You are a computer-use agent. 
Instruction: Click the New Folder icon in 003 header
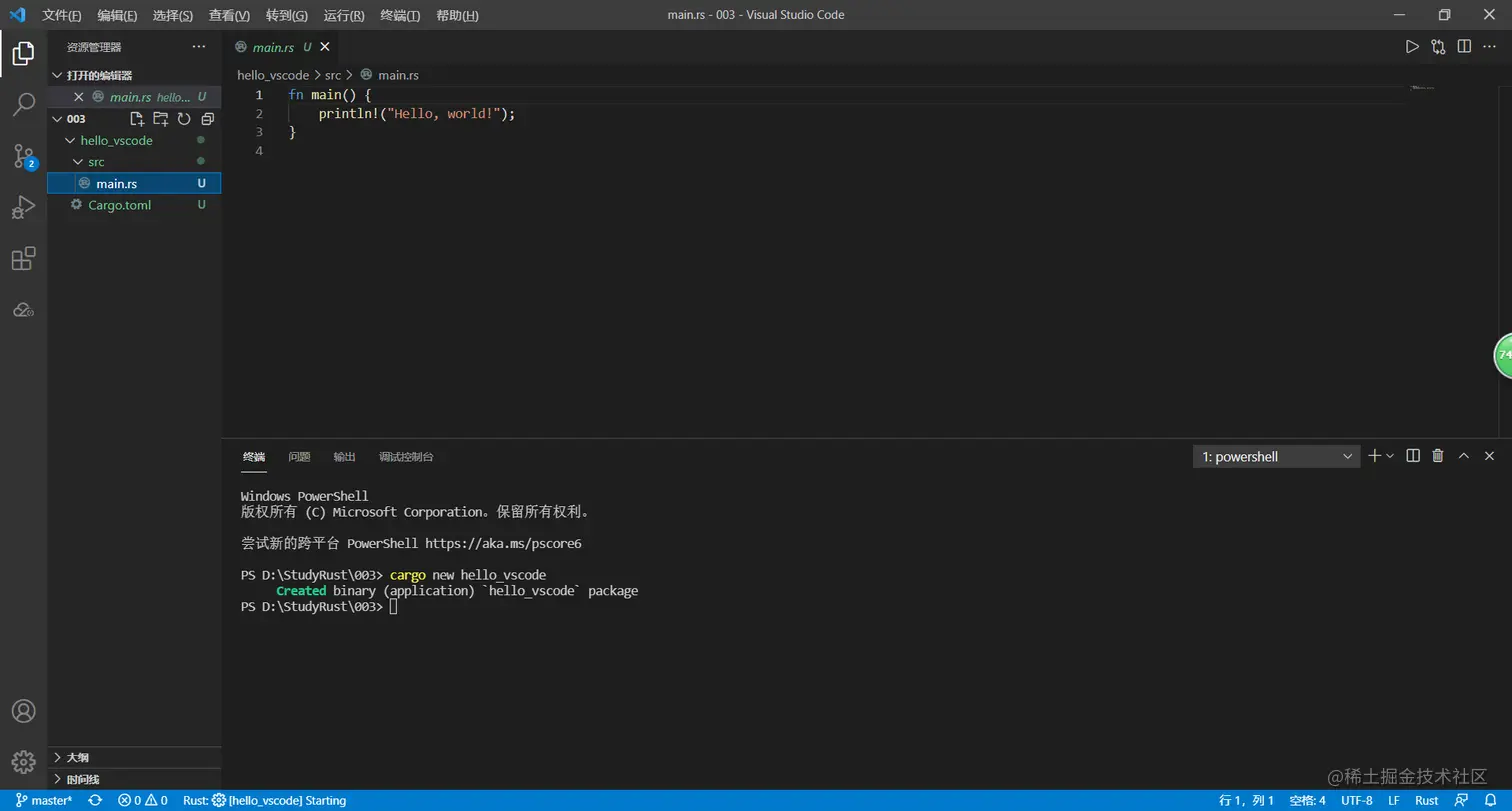pyautogui.click(x=161, y=119)
